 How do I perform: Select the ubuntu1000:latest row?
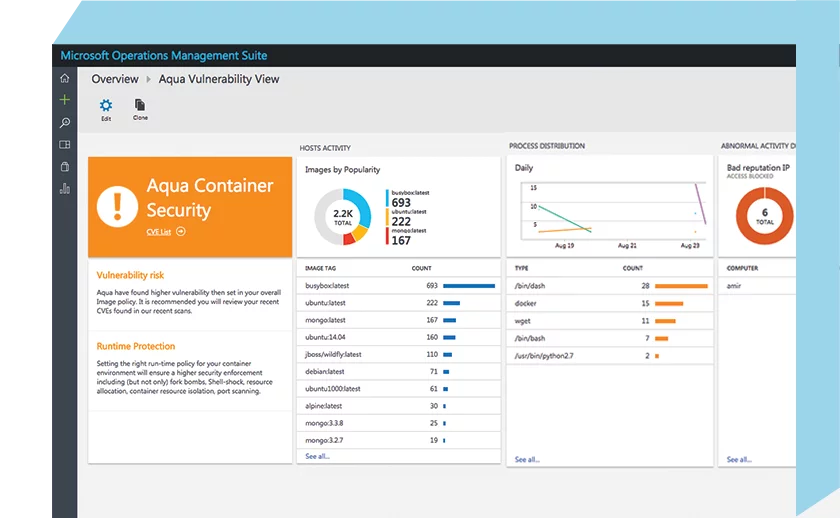[399, 388]
